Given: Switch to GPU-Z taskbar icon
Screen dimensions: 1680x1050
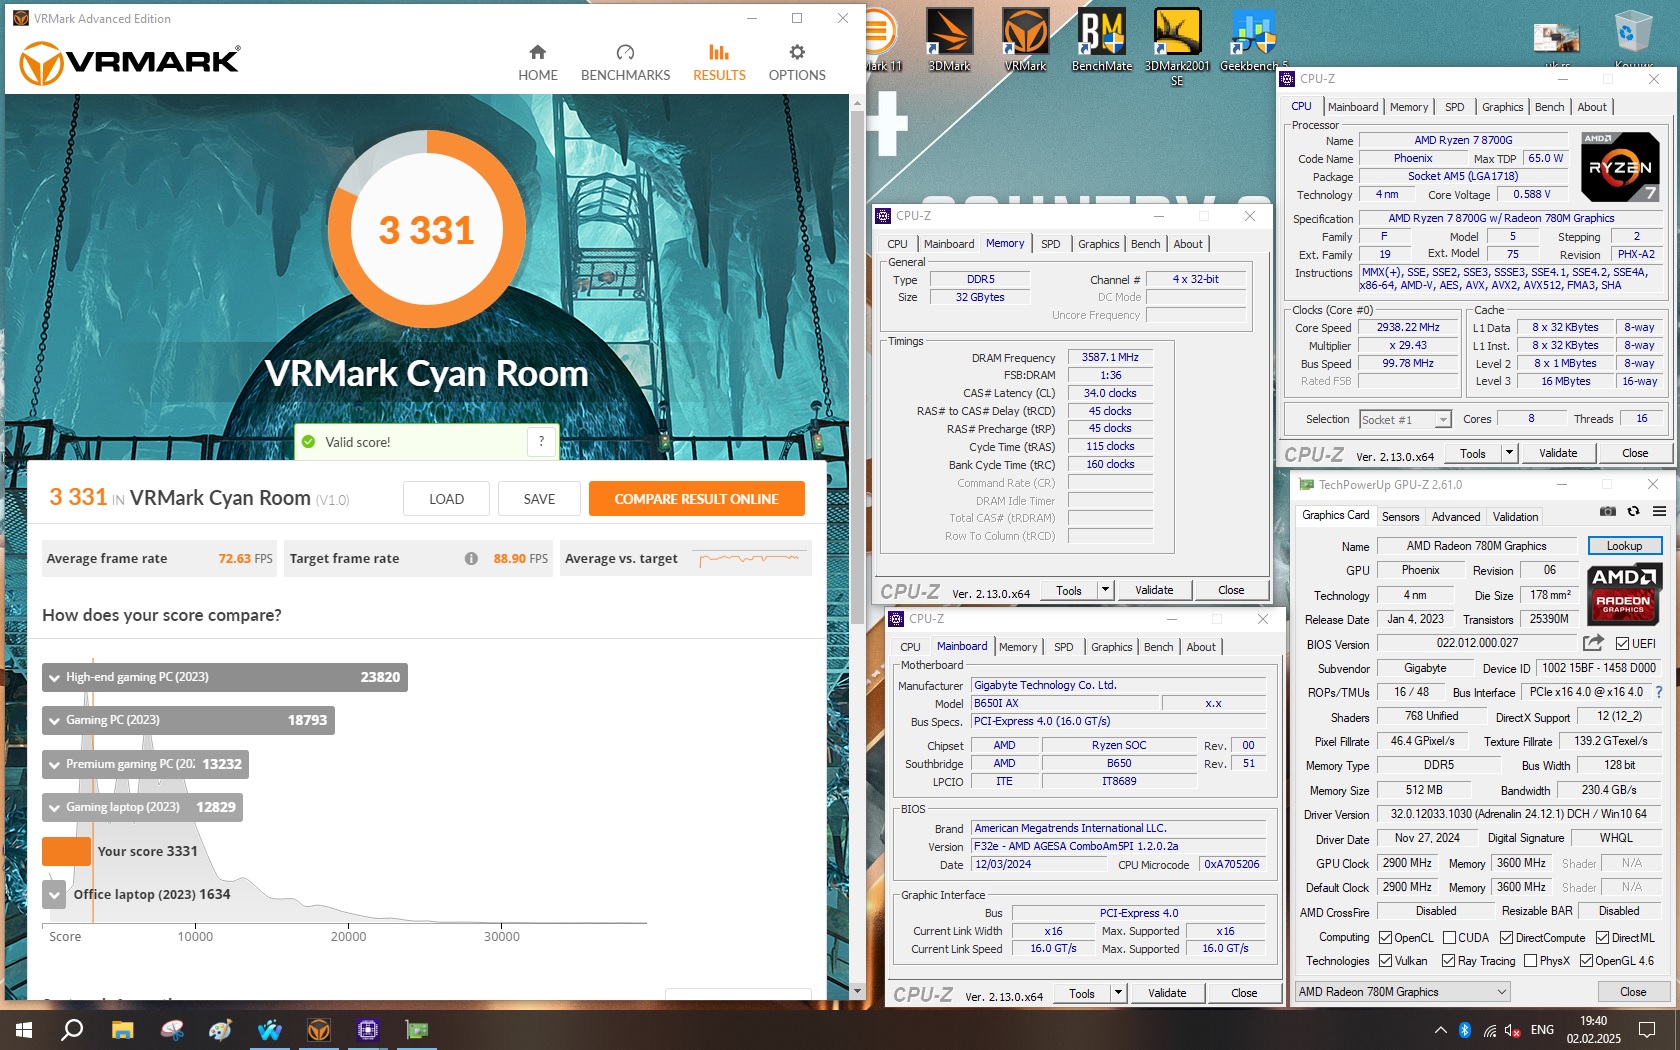Looking at the screenshot, I should coord(417,1029).
